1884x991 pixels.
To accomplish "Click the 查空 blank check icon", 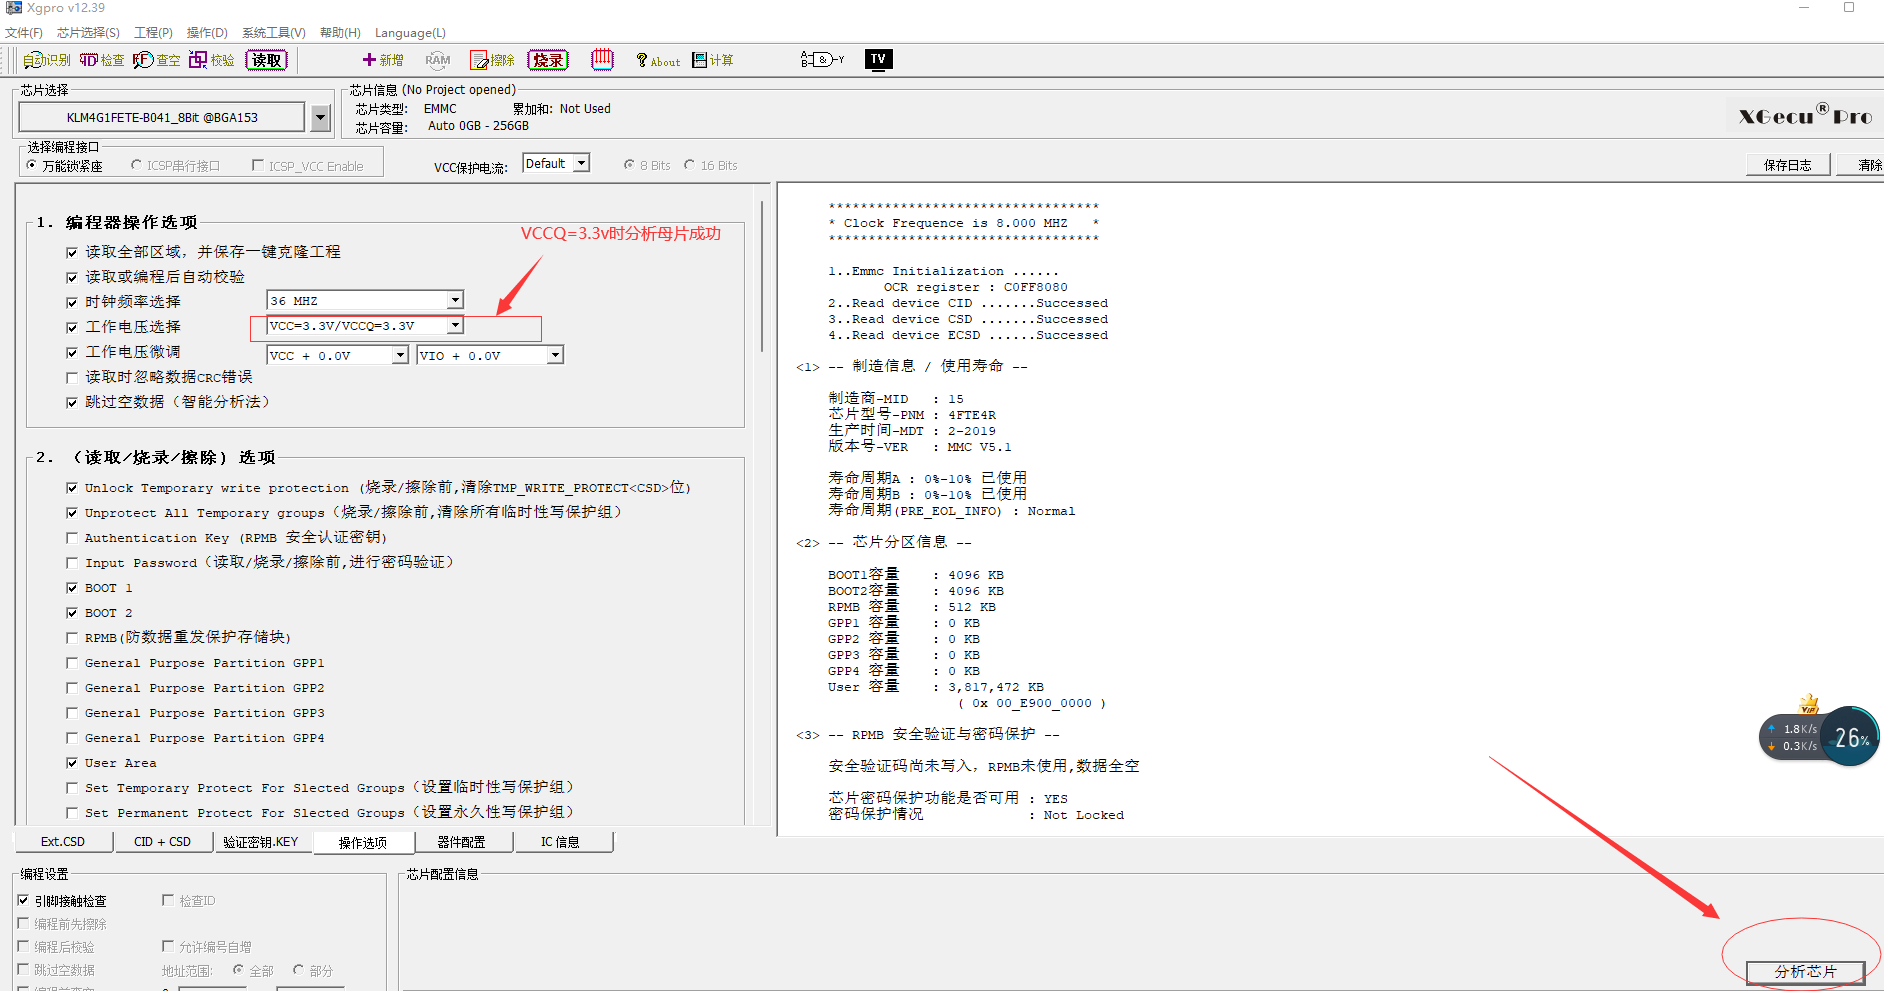I will (156, 60).
